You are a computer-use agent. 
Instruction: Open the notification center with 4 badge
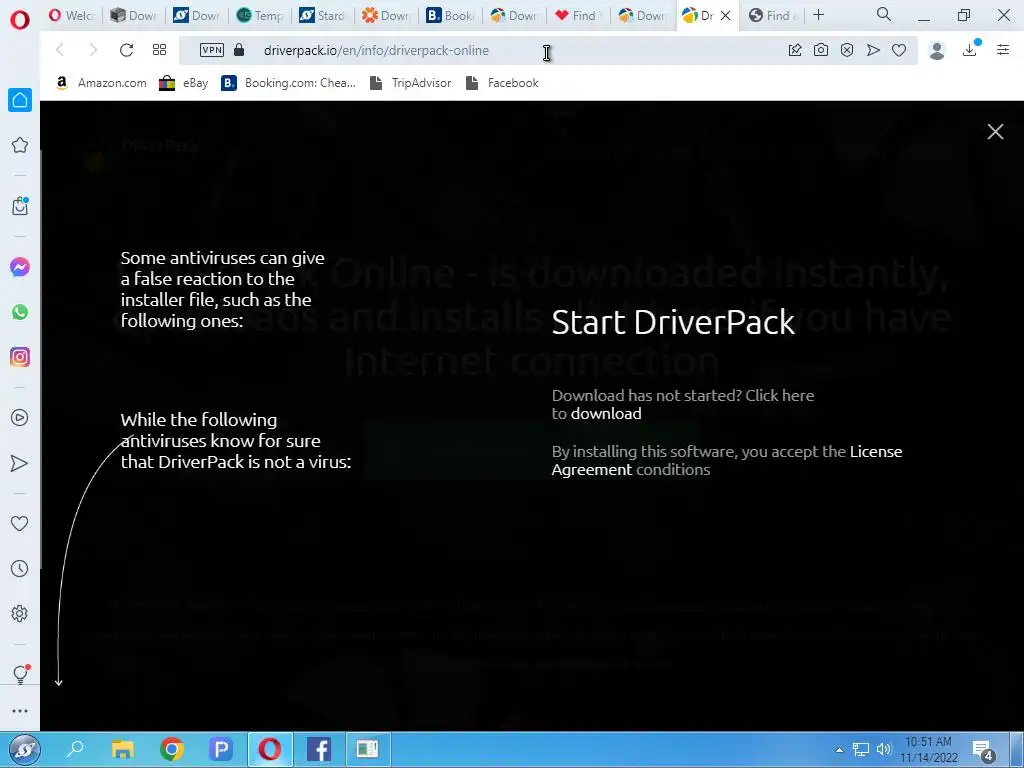tap(982, 750)
